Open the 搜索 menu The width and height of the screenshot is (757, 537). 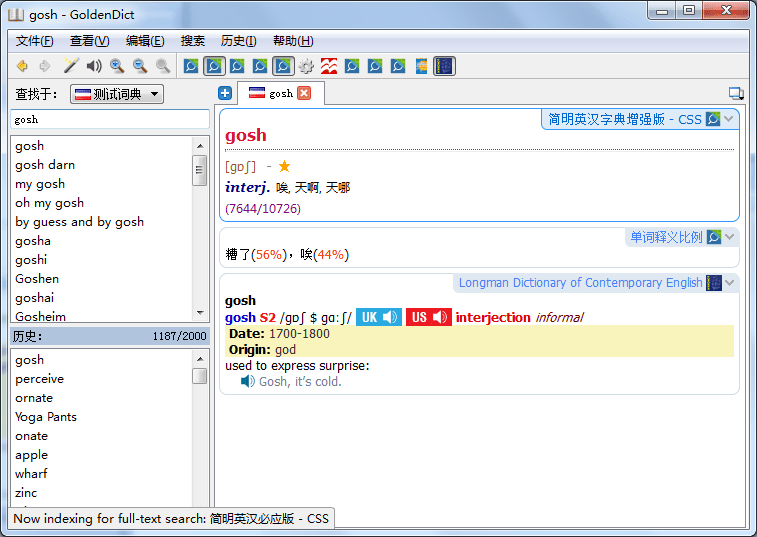coord(193,41)
